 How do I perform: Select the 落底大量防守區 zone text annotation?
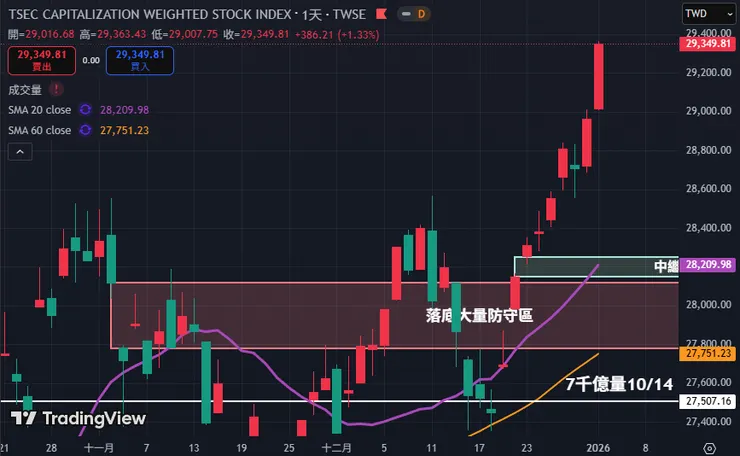click(x=479, y=315)
